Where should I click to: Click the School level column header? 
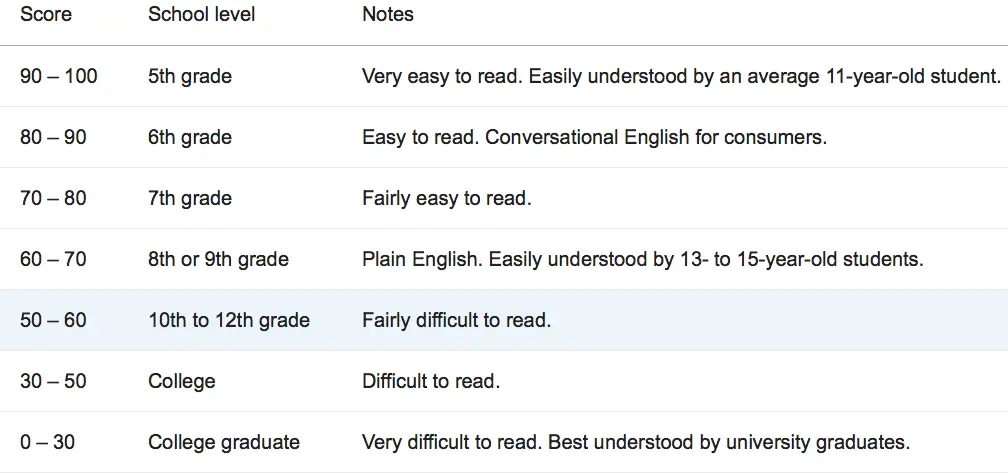[x=201, y=15]
